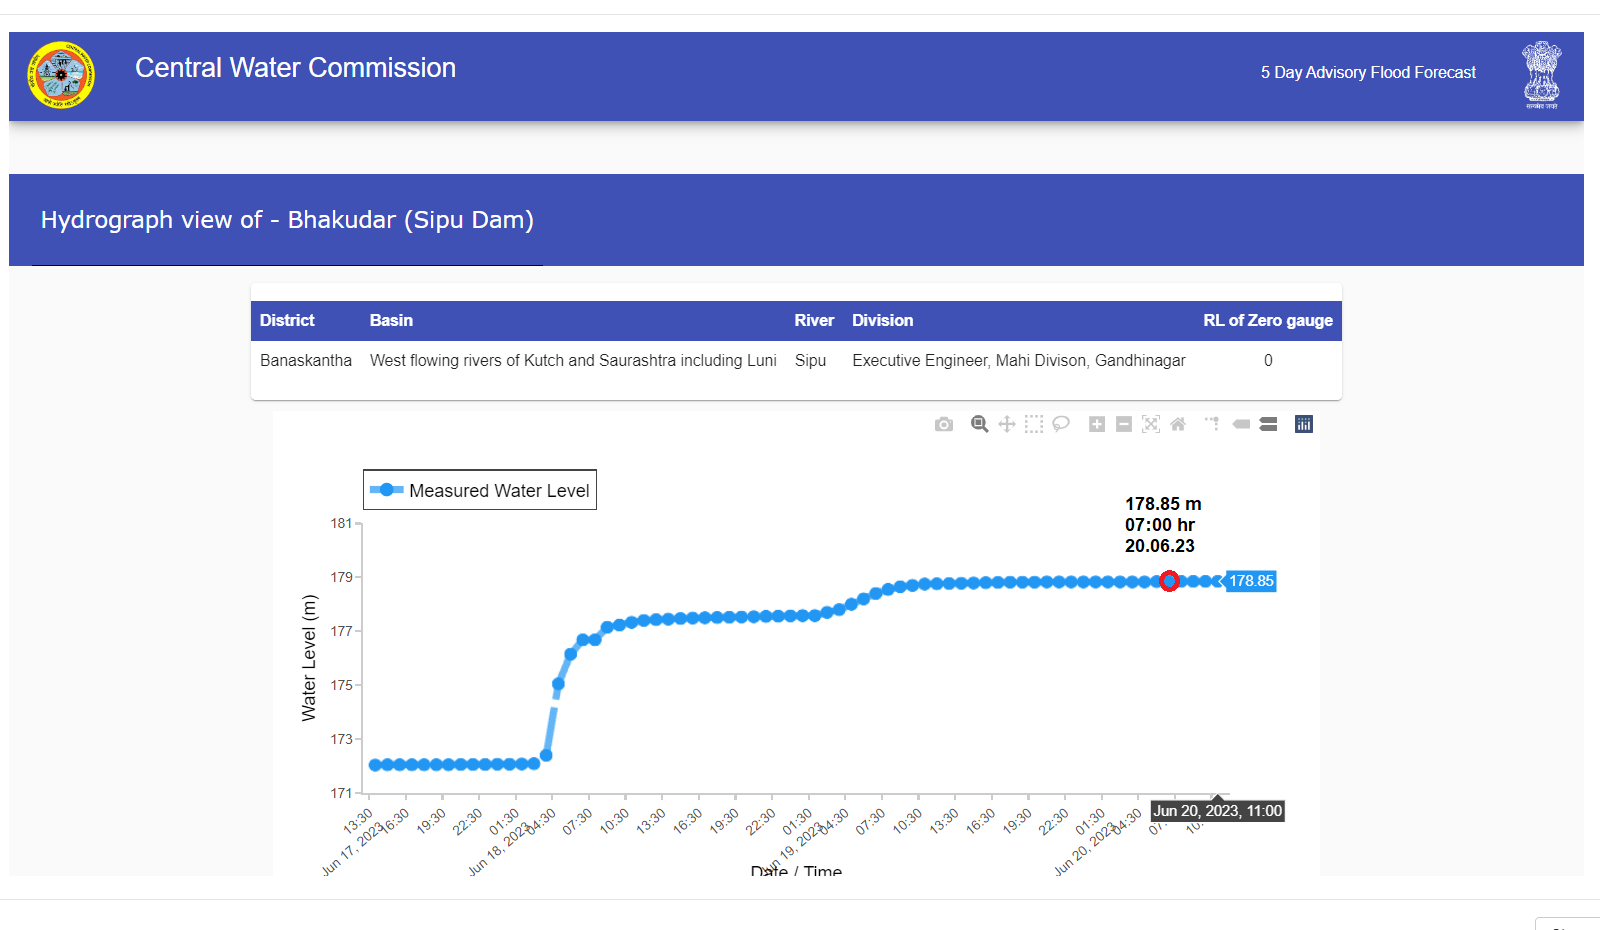Viewport: 1600px width, 930px height.
Task: Click the Central Water Commission title
Action: (295, 68)
